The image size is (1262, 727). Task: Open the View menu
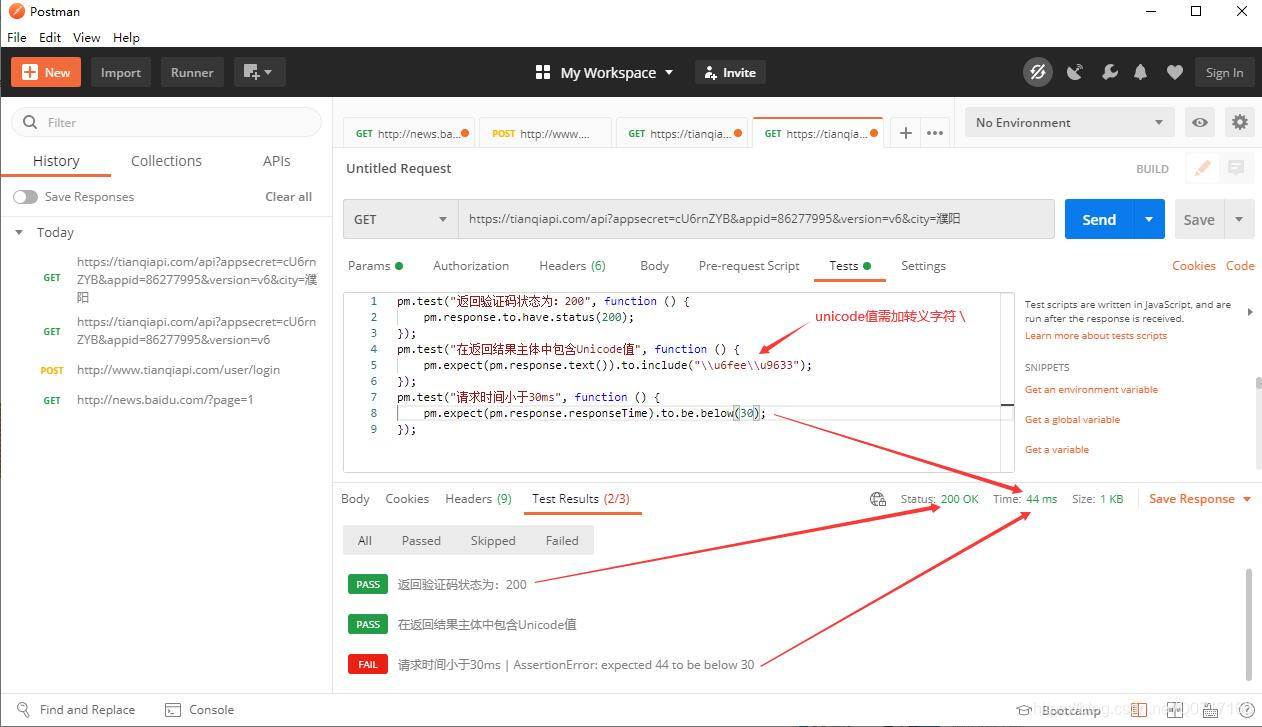(x=87, y=37)
